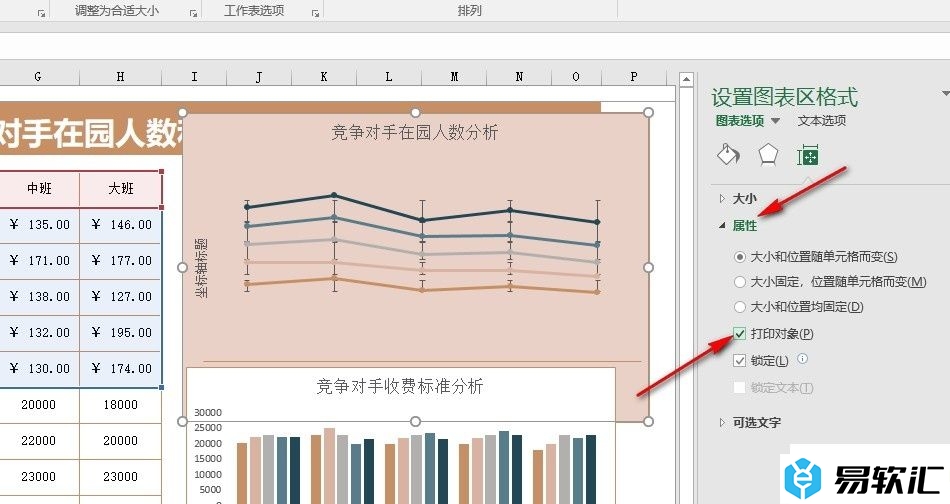950x504 pixels.
Task: Click chart title 竞争对手收费标准分析
Action: click(x=400, y=386)
